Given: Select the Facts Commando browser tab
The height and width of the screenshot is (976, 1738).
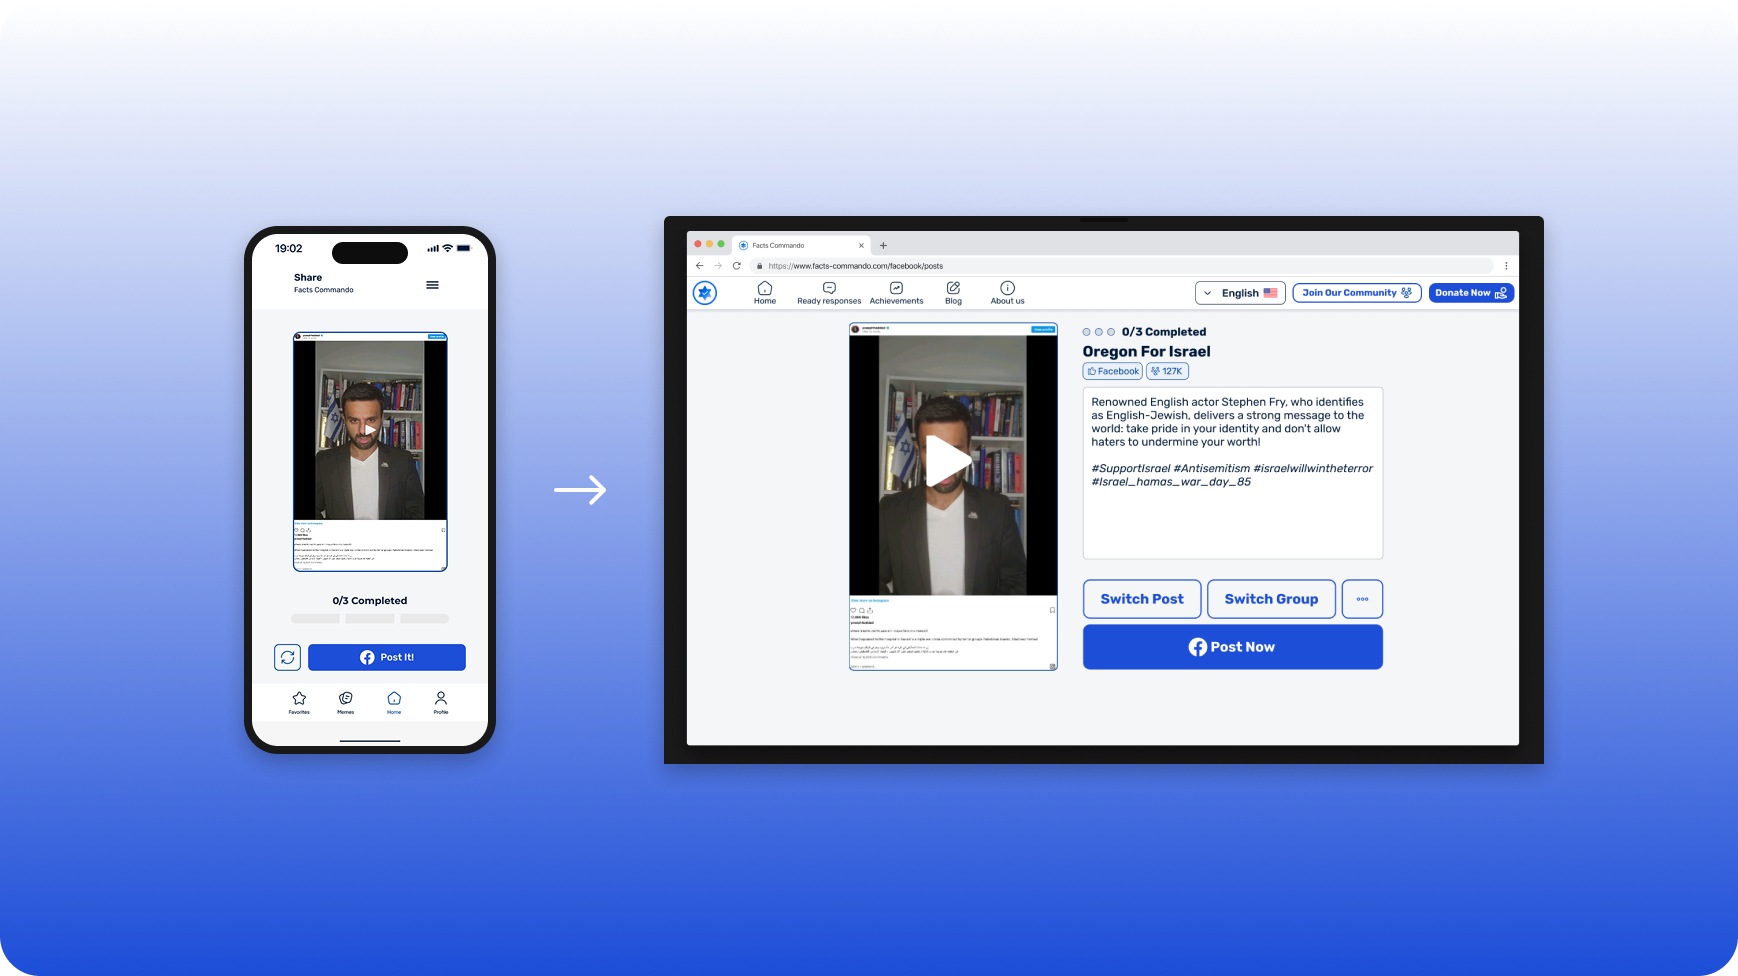Looking at the screenshot, I should pos(802,245).
